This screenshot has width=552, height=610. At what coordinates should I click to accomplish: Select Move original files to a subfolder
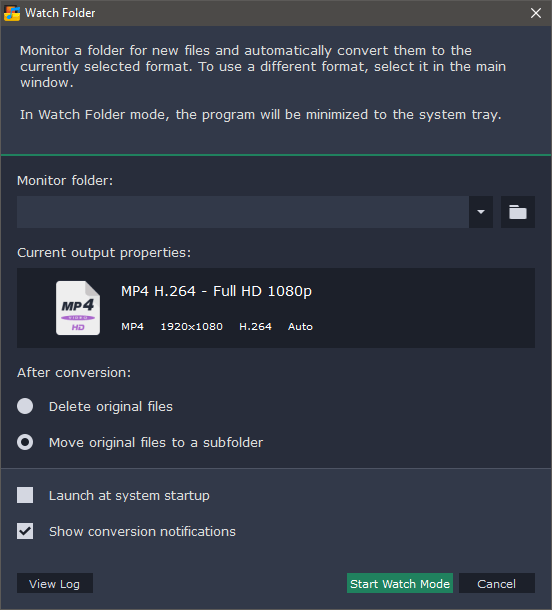(x=25, y=442)
